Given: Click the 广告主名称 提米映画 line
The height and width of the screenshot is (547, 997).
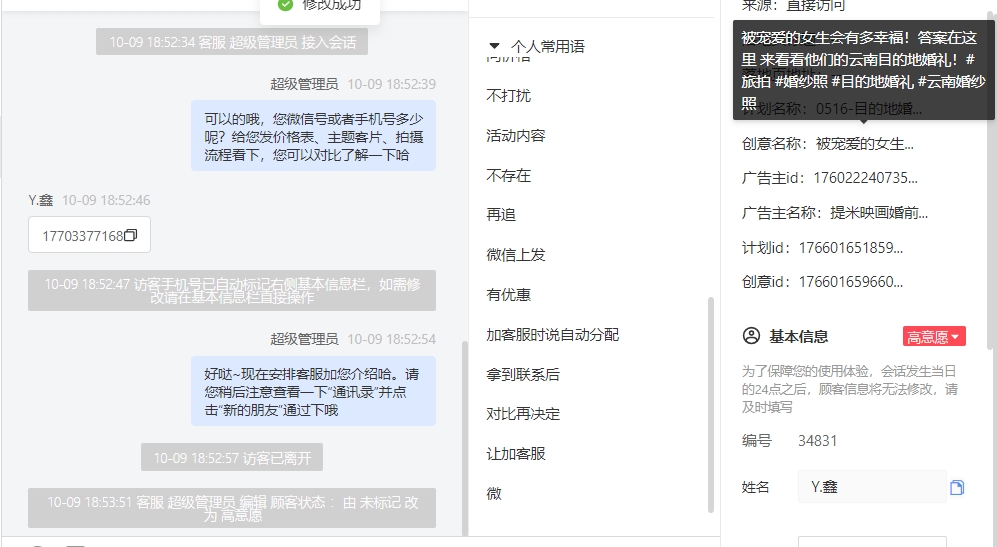Looking at the screenshot, I should 834,212.
